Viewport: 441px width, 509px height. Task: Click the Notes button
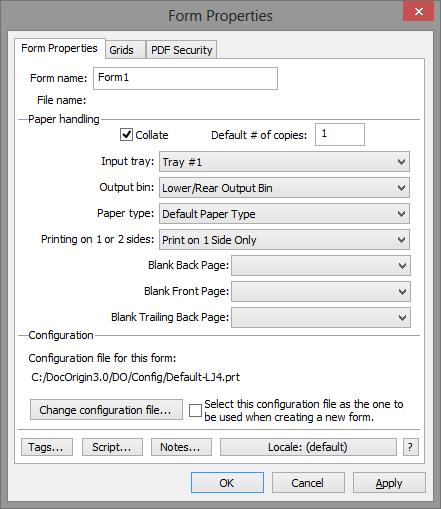click(181, 447)
